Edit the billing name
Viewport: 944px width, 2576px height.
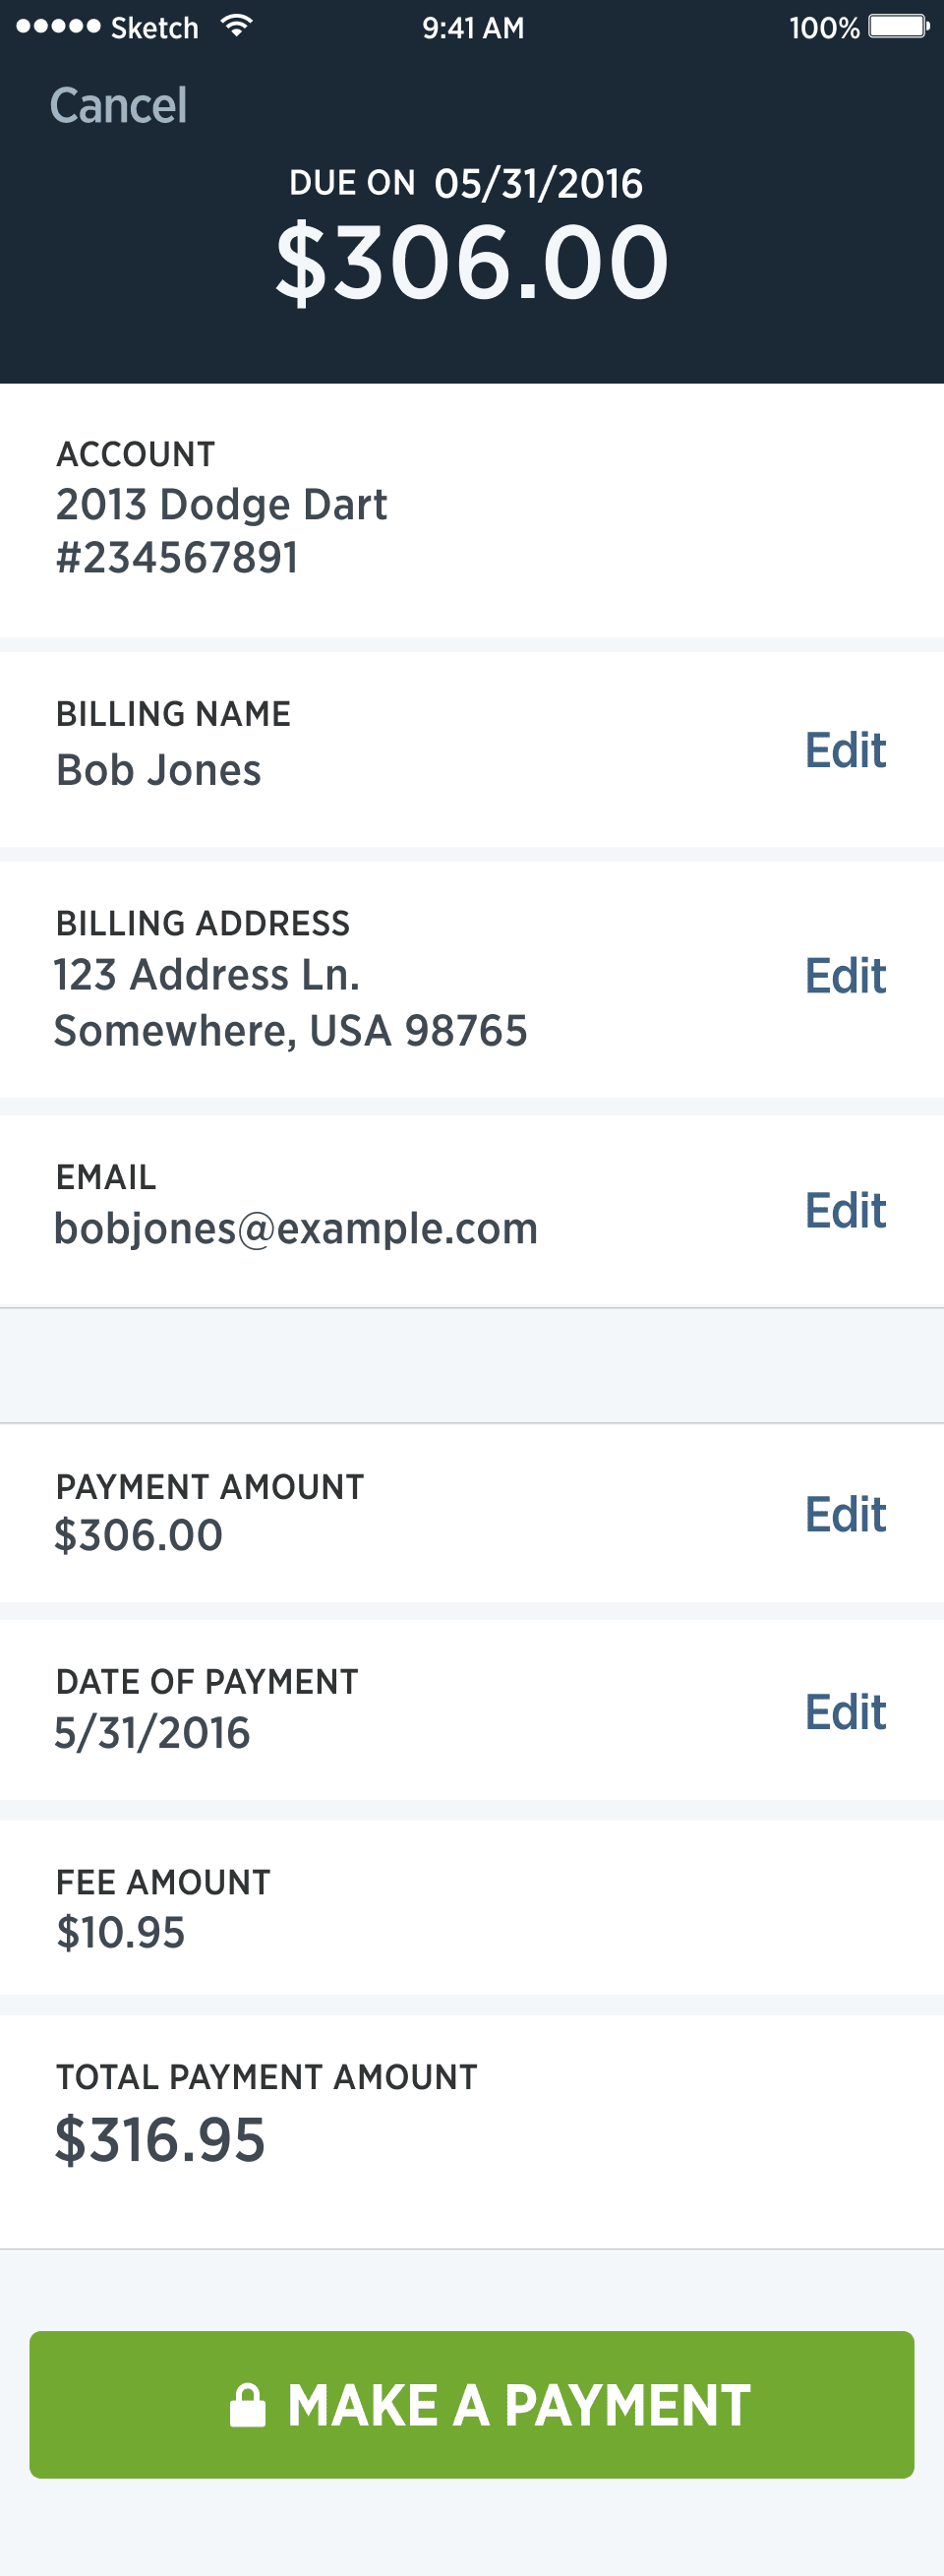(x=845, y=751)
